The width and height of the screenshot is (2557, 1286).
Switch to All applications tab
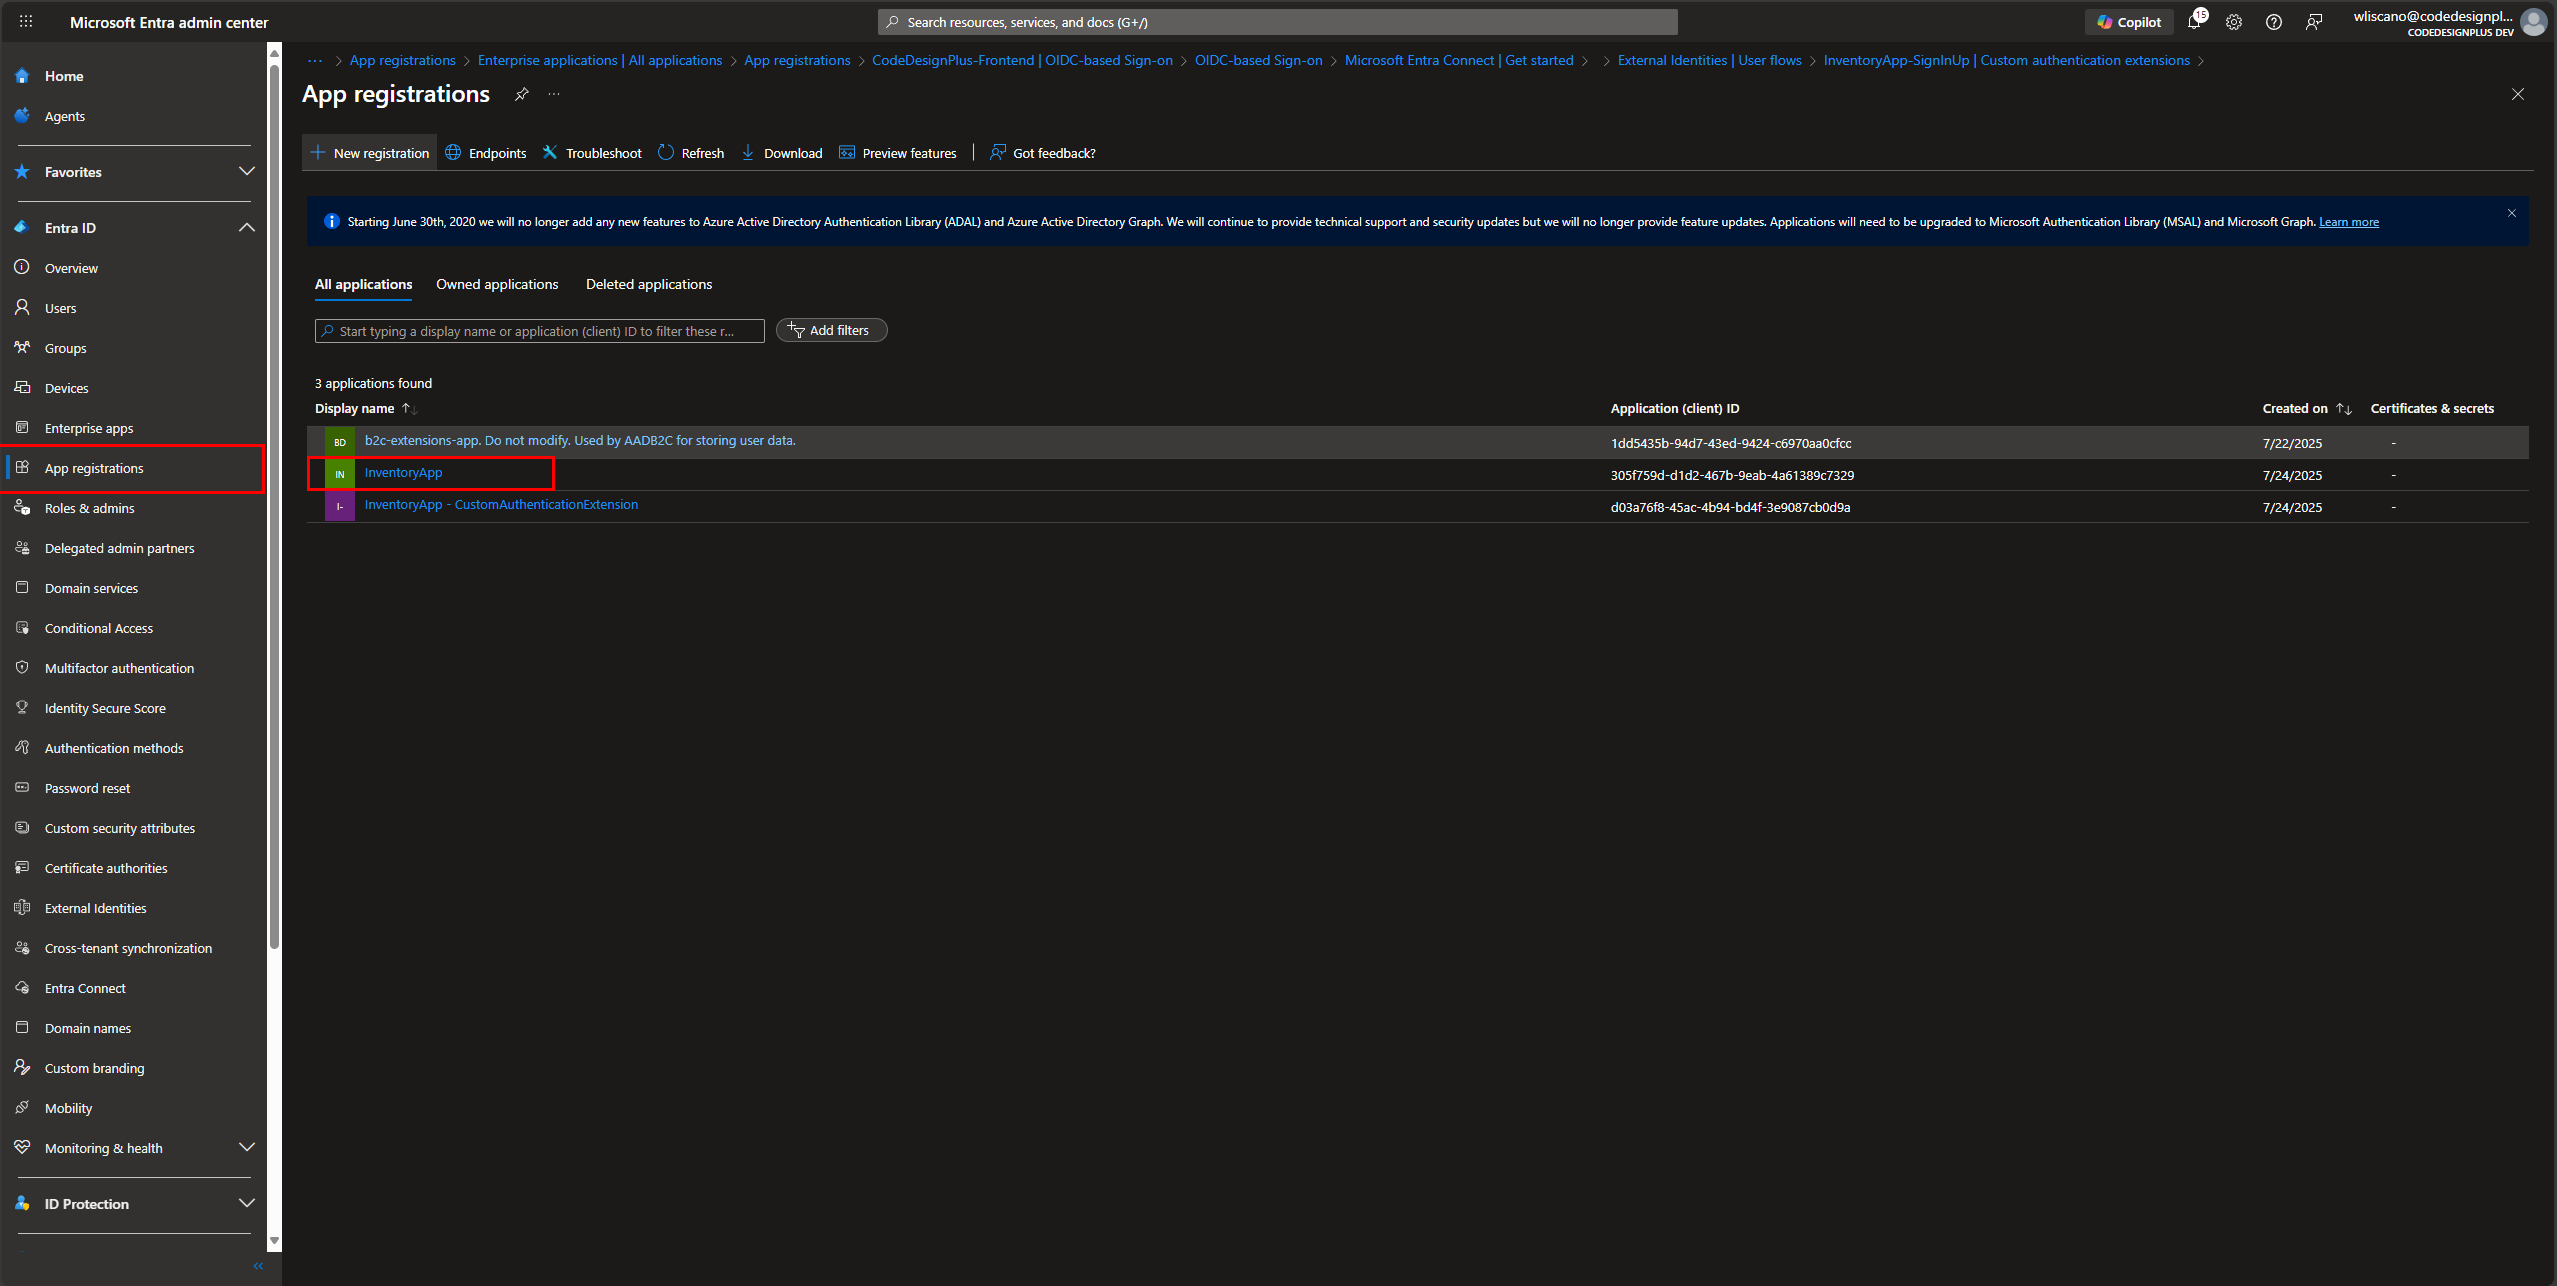click(363, 284)
